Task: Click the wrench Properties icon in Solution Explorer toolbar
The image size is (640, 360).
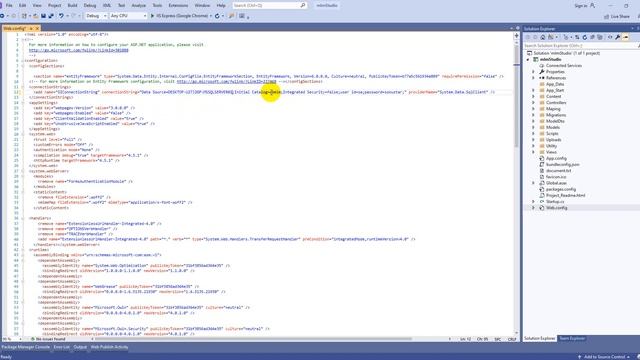Action: coord(618,37)
